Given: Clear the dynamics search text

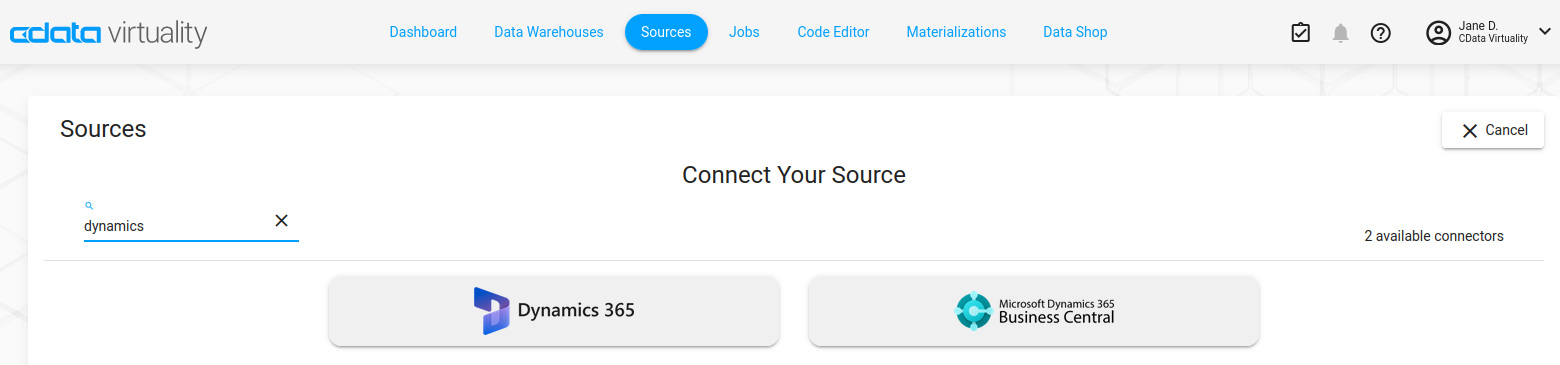Looking at the screenshot, I should (x=281, y=221).
